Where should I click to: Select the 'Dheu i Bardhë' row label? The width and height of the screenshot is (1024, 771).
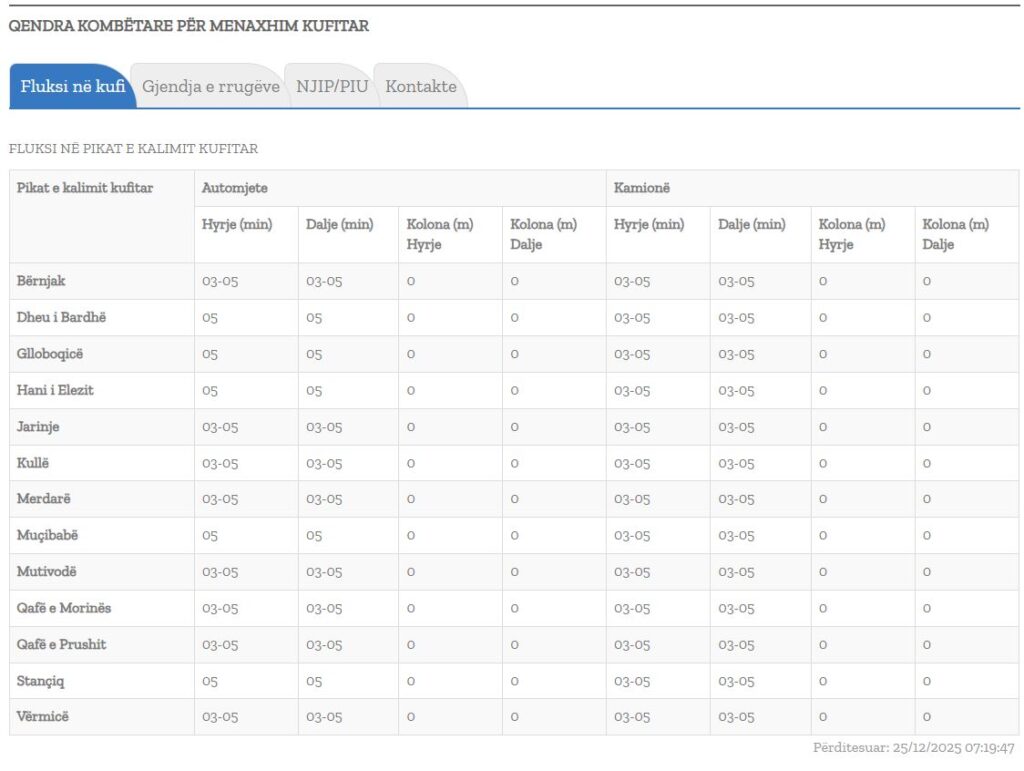[61, 318]
